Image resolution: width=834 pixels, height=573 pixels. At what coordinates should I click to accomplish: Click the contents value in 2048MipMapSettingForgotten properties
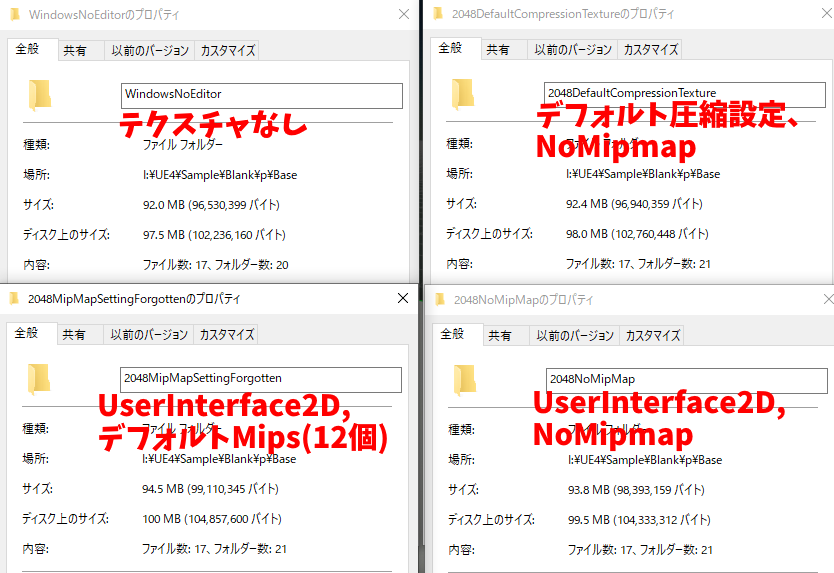pyautogui.click(x=214, y=549)
